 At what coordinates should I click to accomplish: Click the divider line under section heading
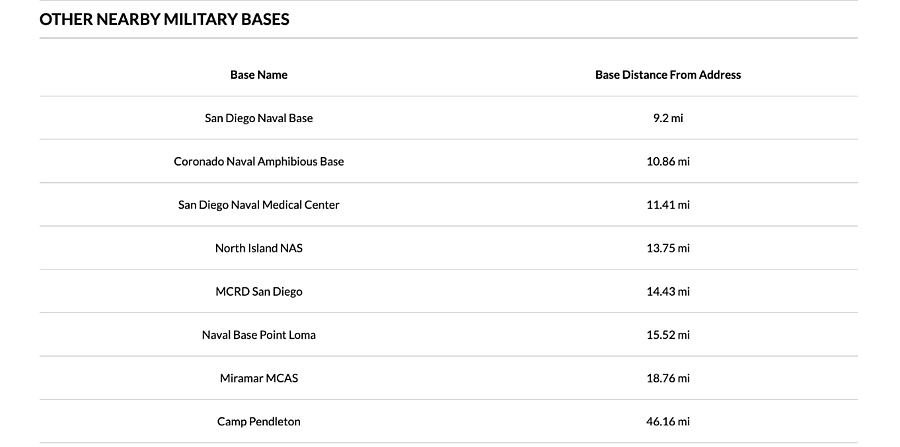pos(449,38)
